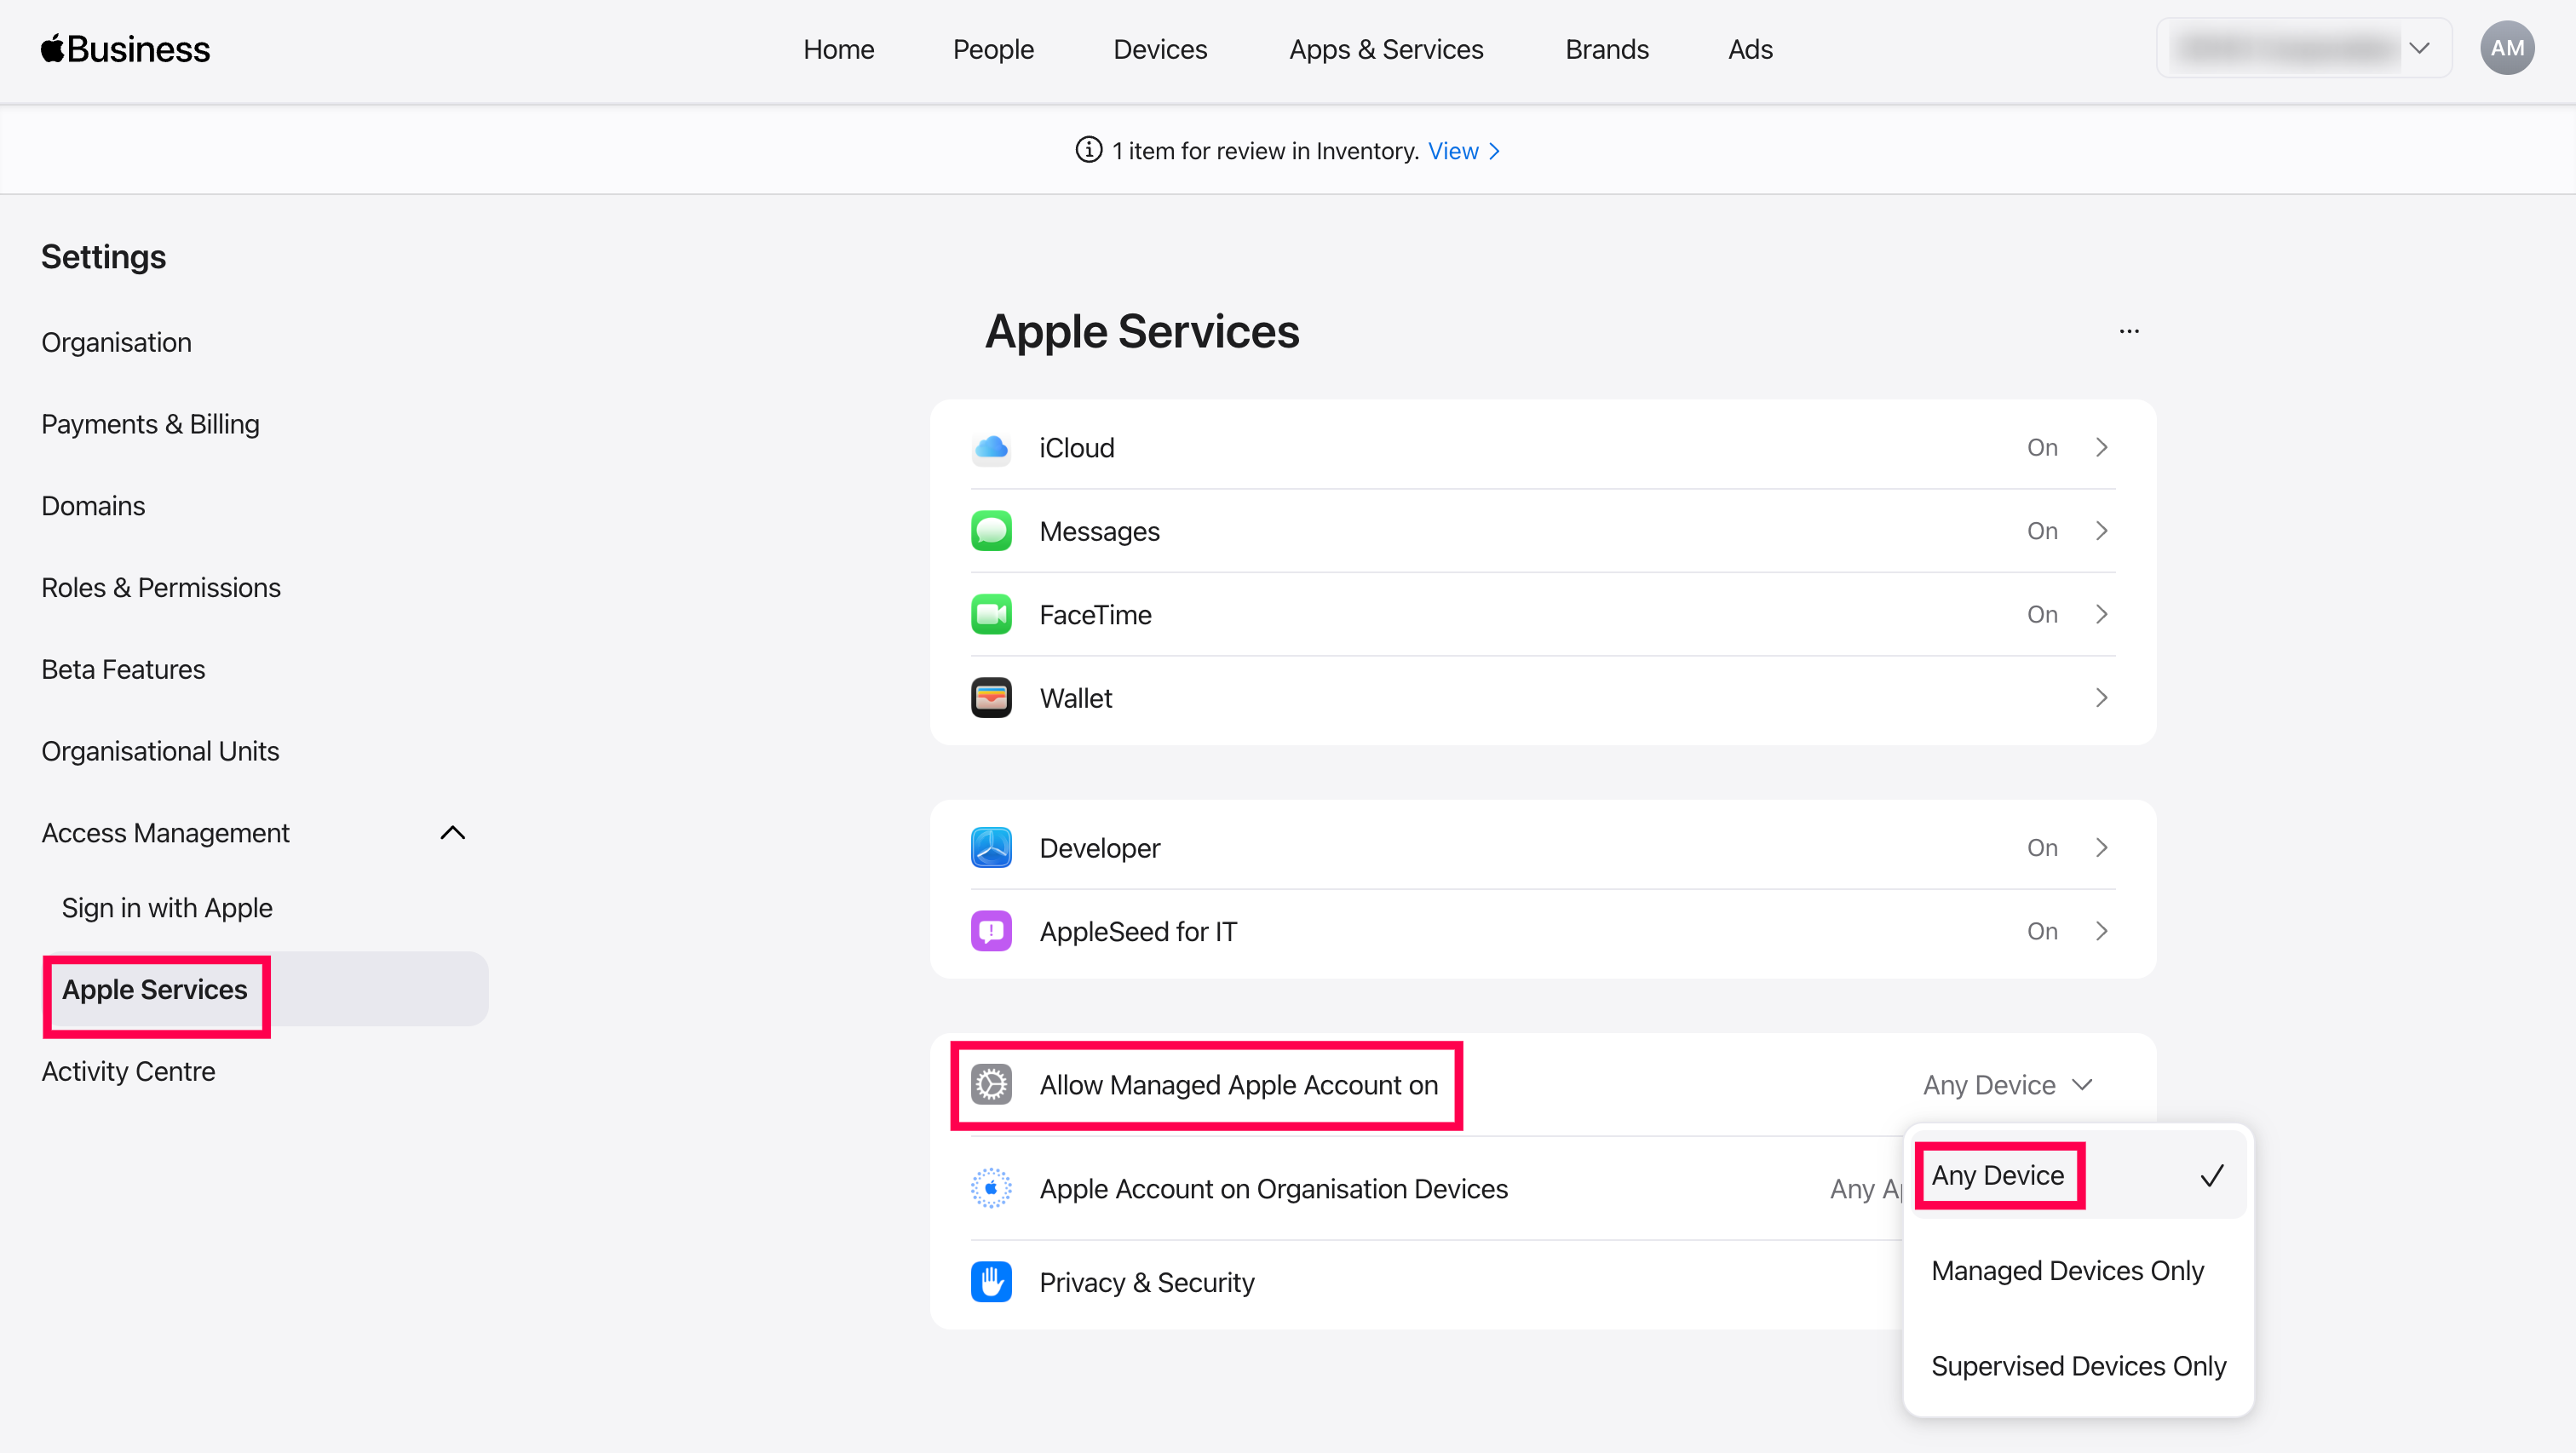This screenshot has width=2576, height=1453.
Task: Click the Apple Services page heading
Action: tap(1142, 332)
